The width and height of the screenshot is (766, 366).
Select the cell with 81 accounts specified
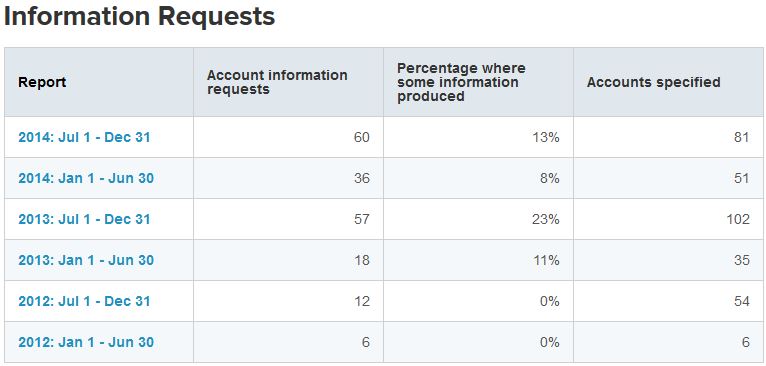tap(668, 137)
